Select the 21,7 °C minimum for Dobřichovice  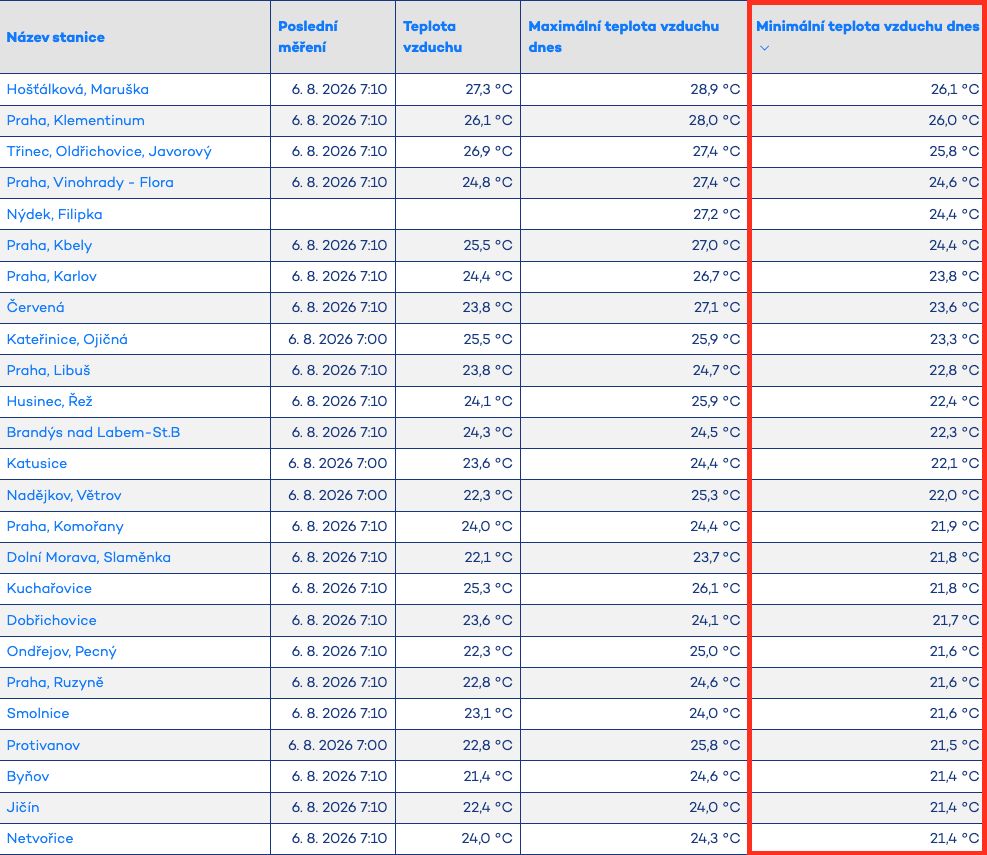pos(956,620)
